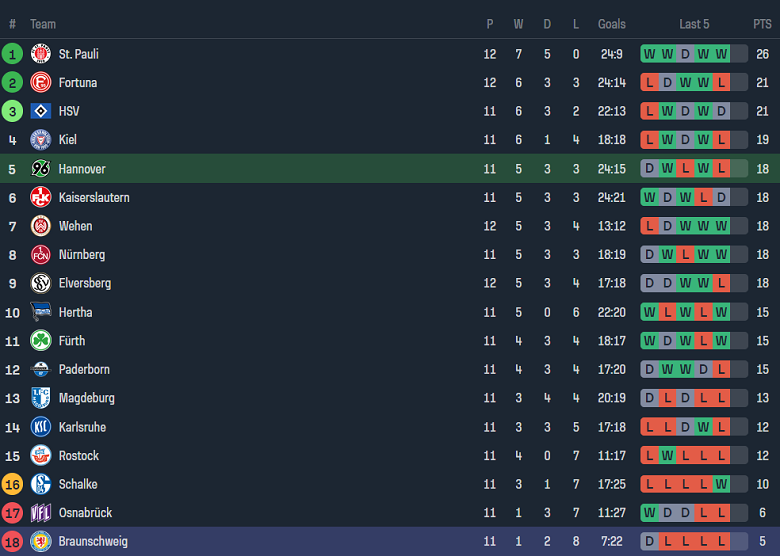
Task: Click the Hannover 96 club logo
Action: [x=41, y=169]
